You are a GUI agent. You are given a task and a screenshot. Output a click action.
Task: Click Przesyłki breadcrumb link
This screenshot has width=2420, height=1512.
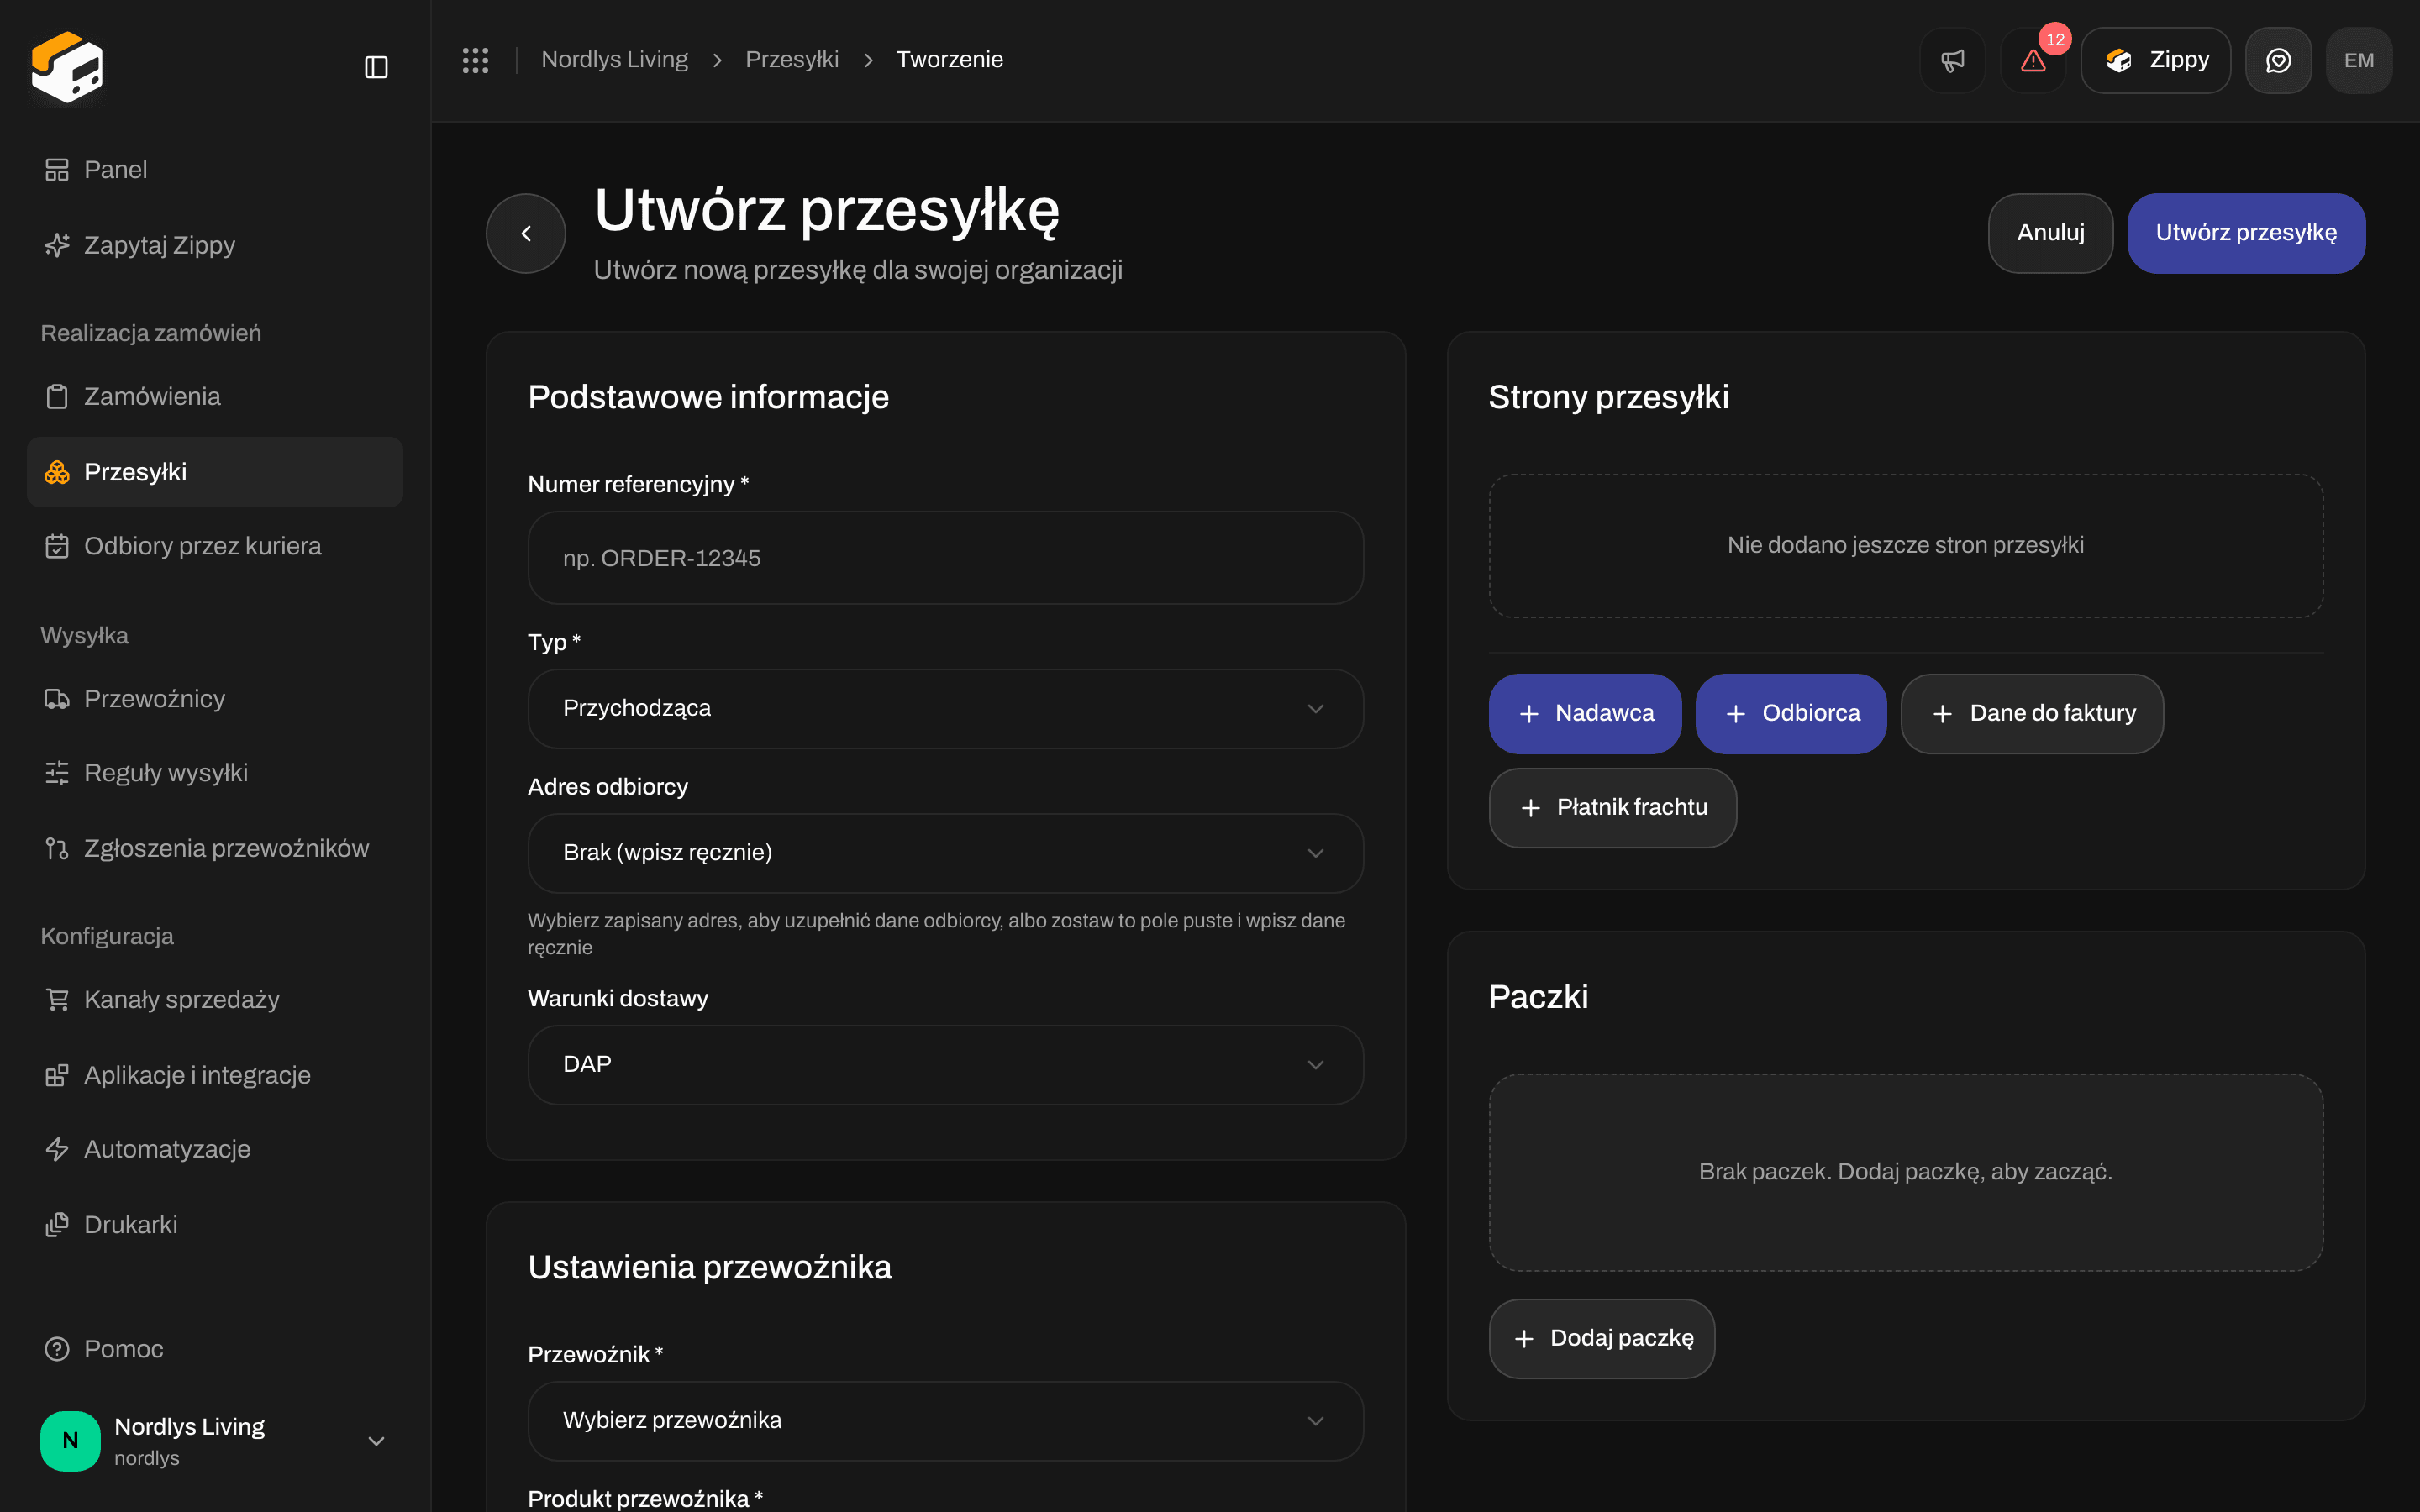coord(791,60)
